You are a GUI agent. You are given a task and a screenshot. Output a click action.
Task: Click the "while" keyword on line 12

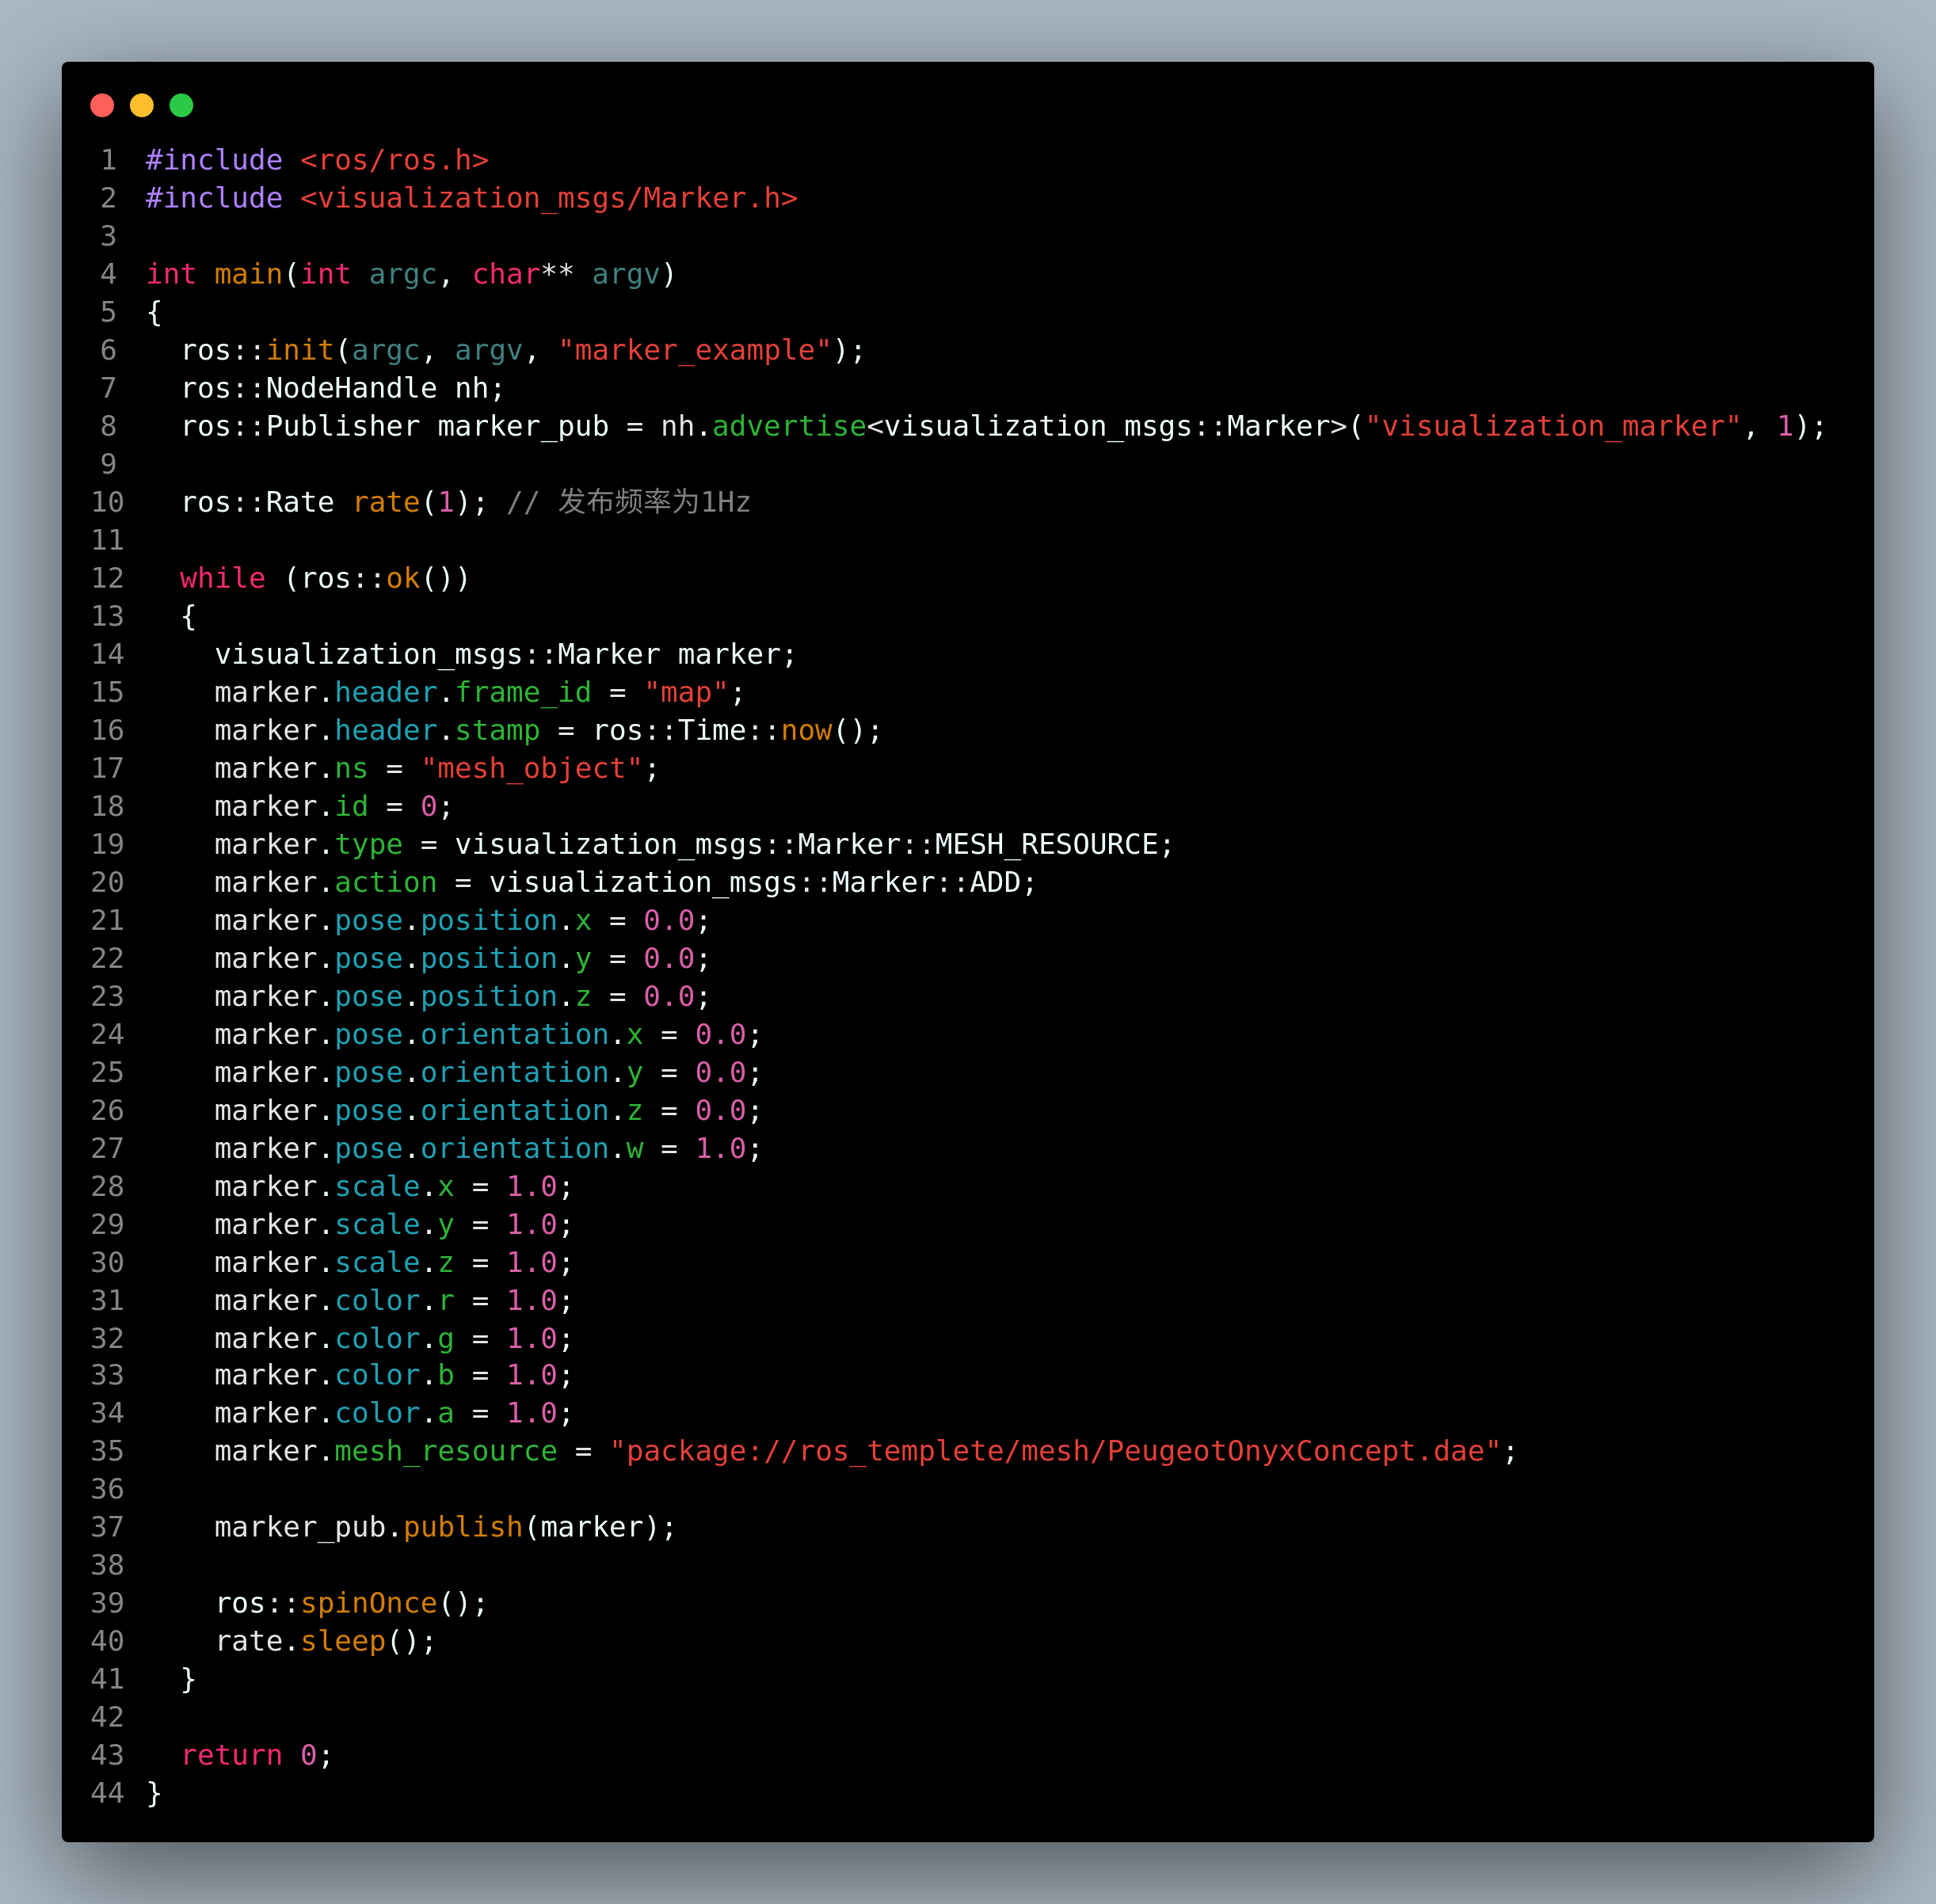pyautogui.click(x=223, y=578)
